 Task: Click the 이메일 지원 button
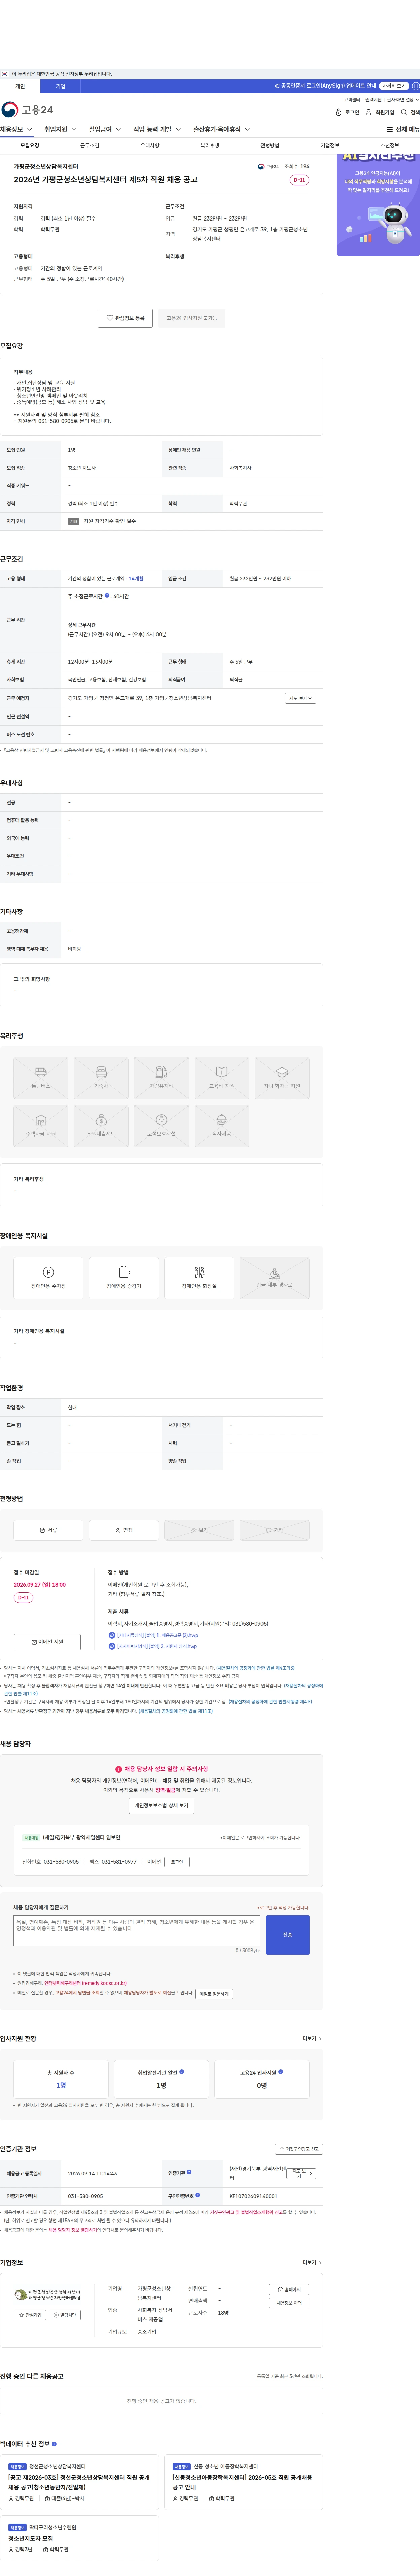coord(47,1642)
